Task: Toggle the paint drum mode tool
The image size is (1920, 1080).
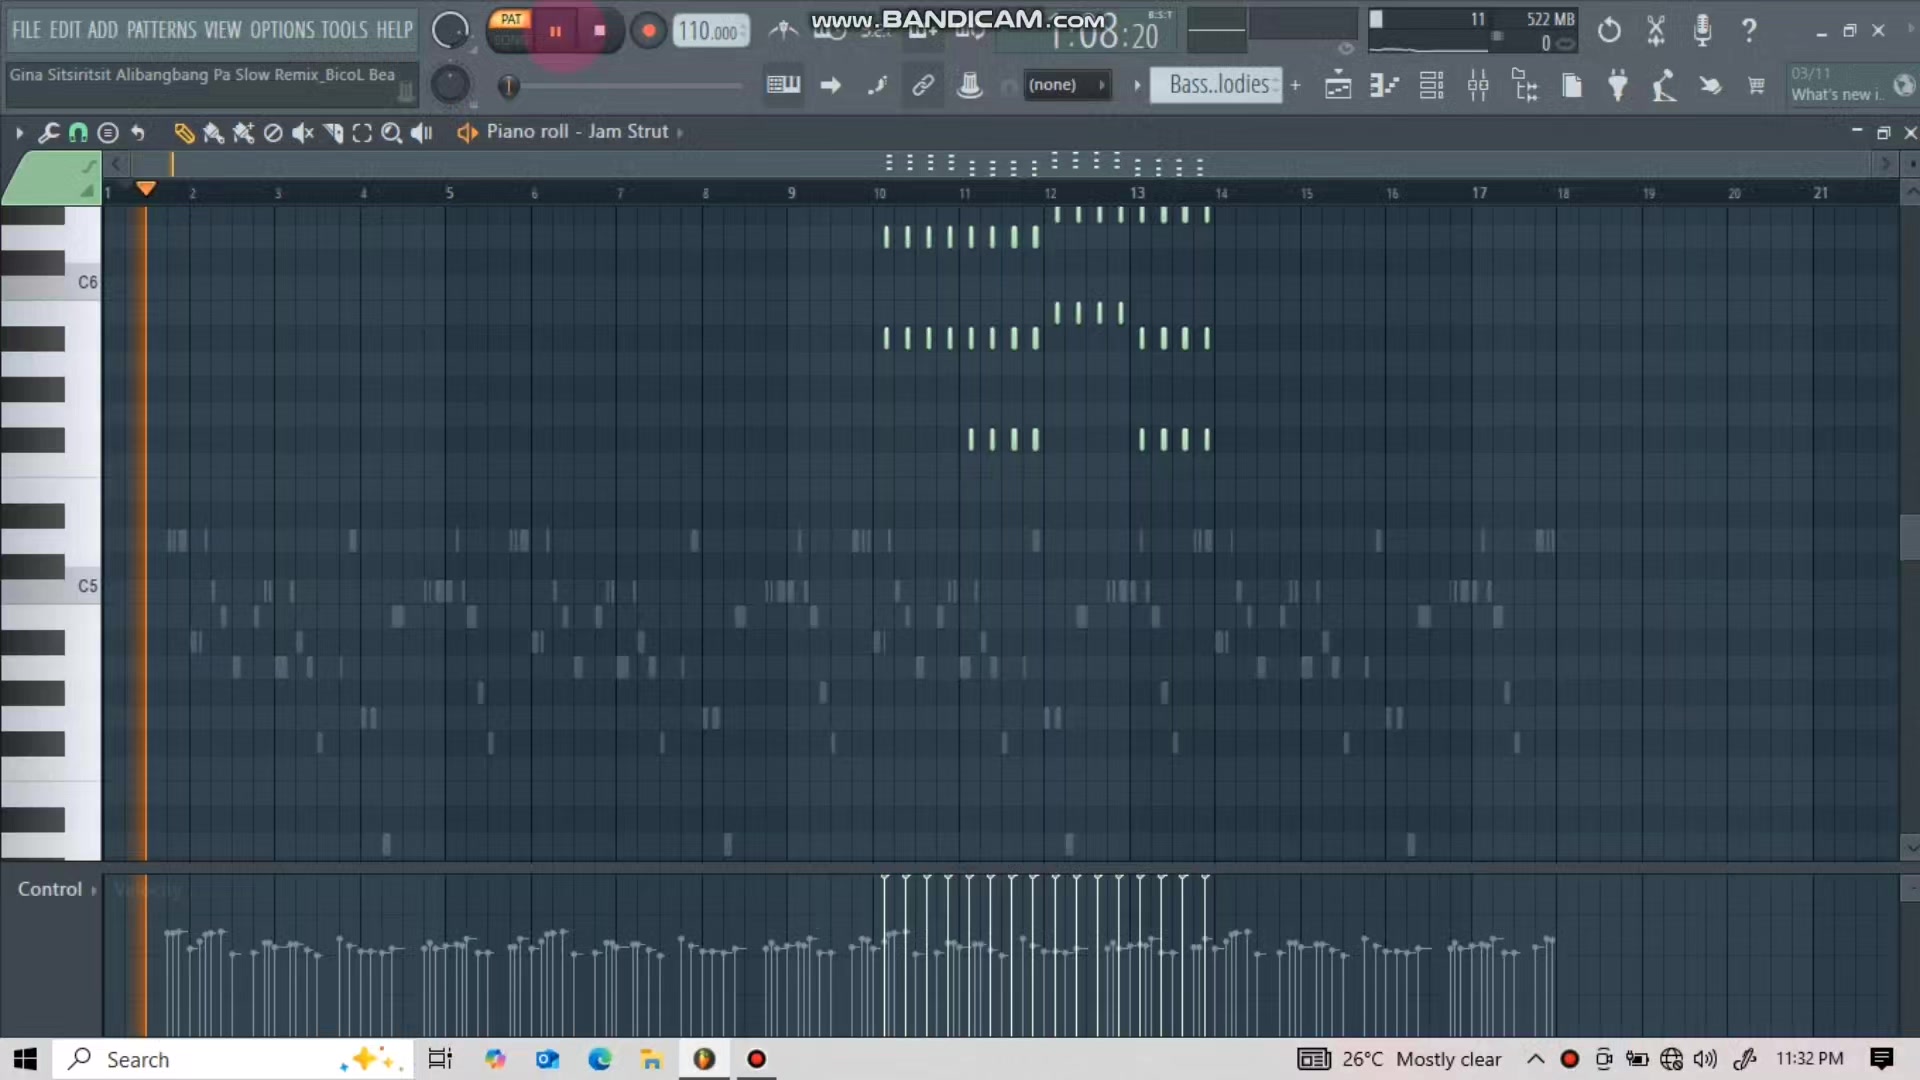Action: (243, 132)
